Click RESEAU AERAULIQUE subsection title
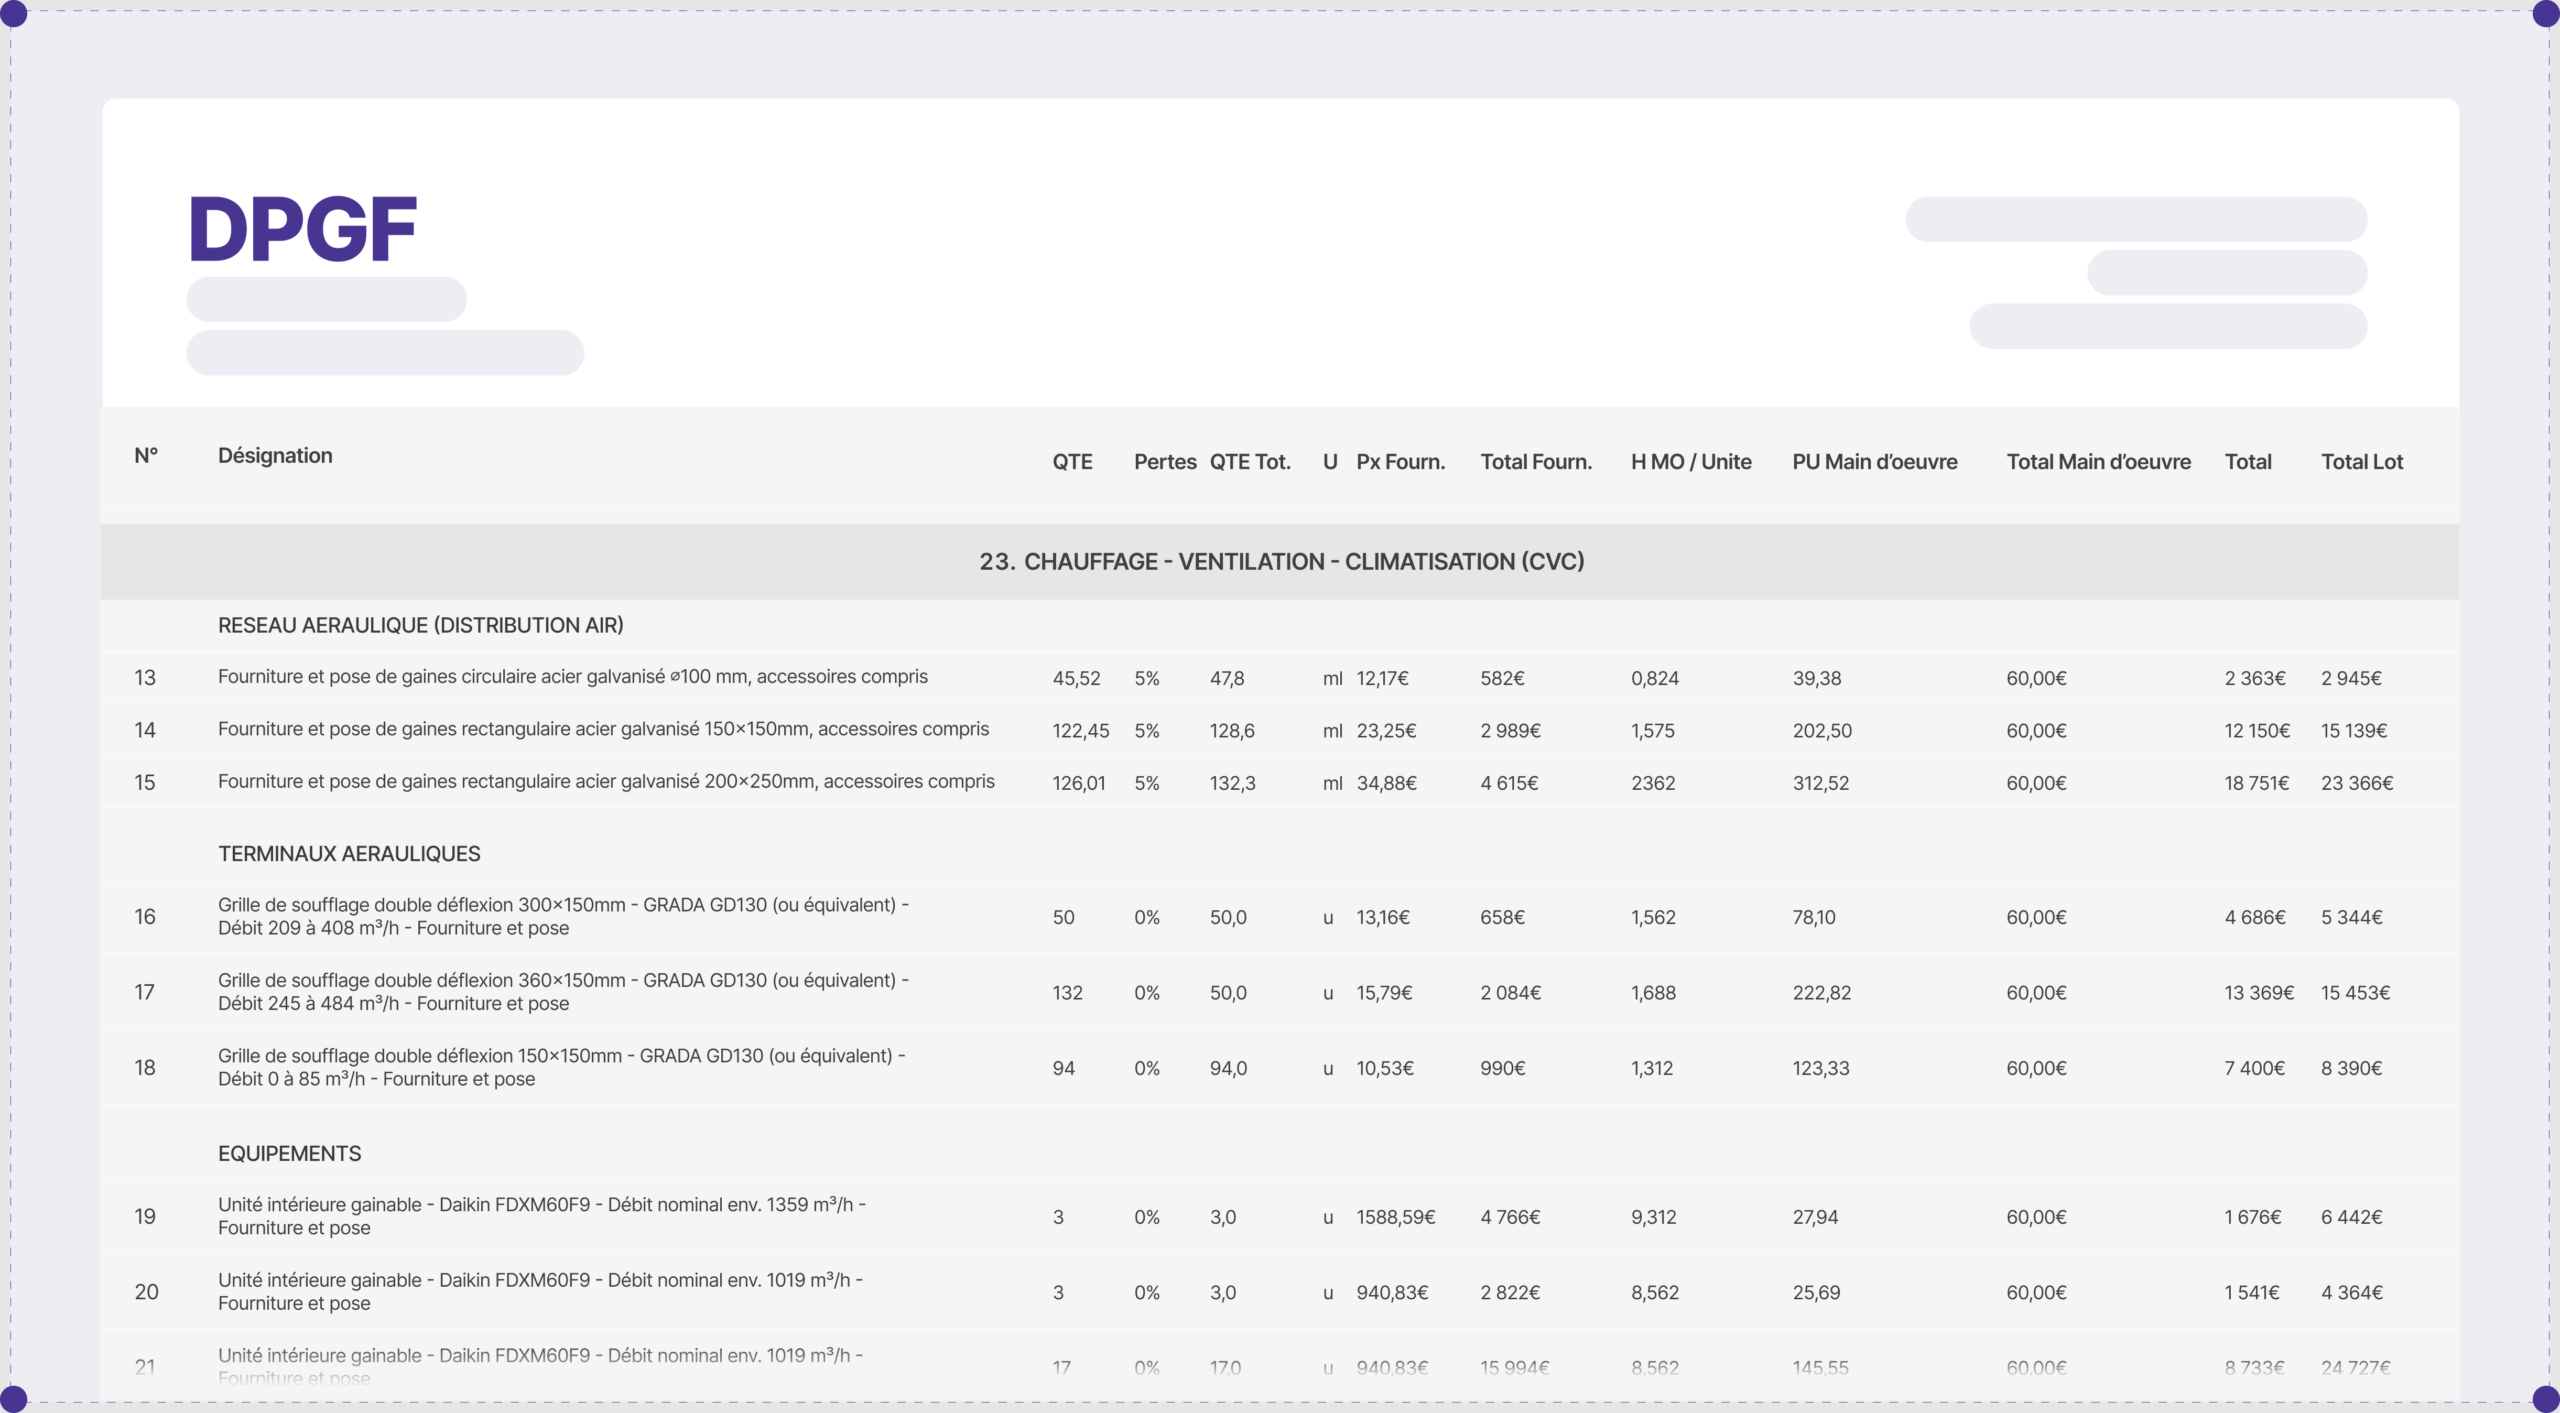2560x1413 pixels. coord(420,626)
